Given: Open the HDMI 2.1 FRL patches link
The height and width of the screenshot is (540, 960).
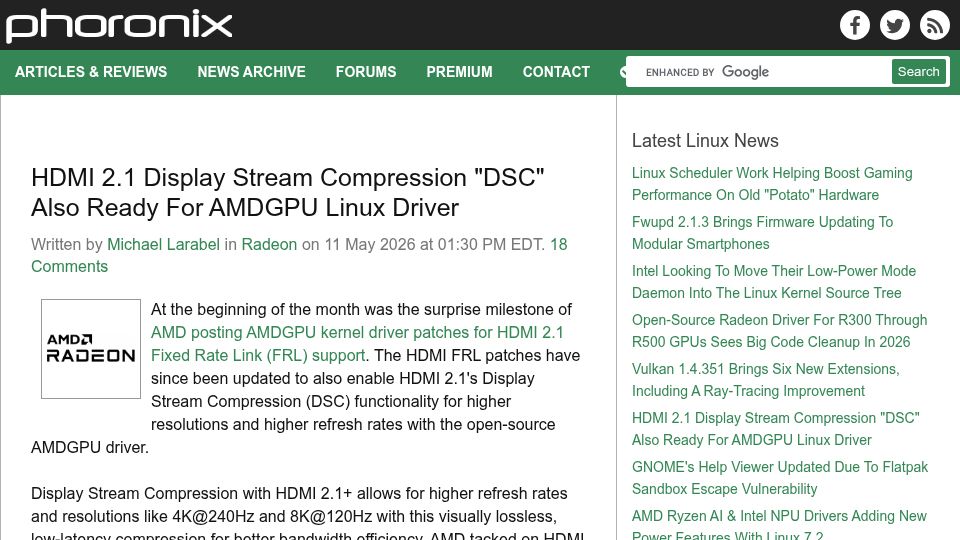Looking at the screenshot, I should pyautogui.click(x=357, y=343).
